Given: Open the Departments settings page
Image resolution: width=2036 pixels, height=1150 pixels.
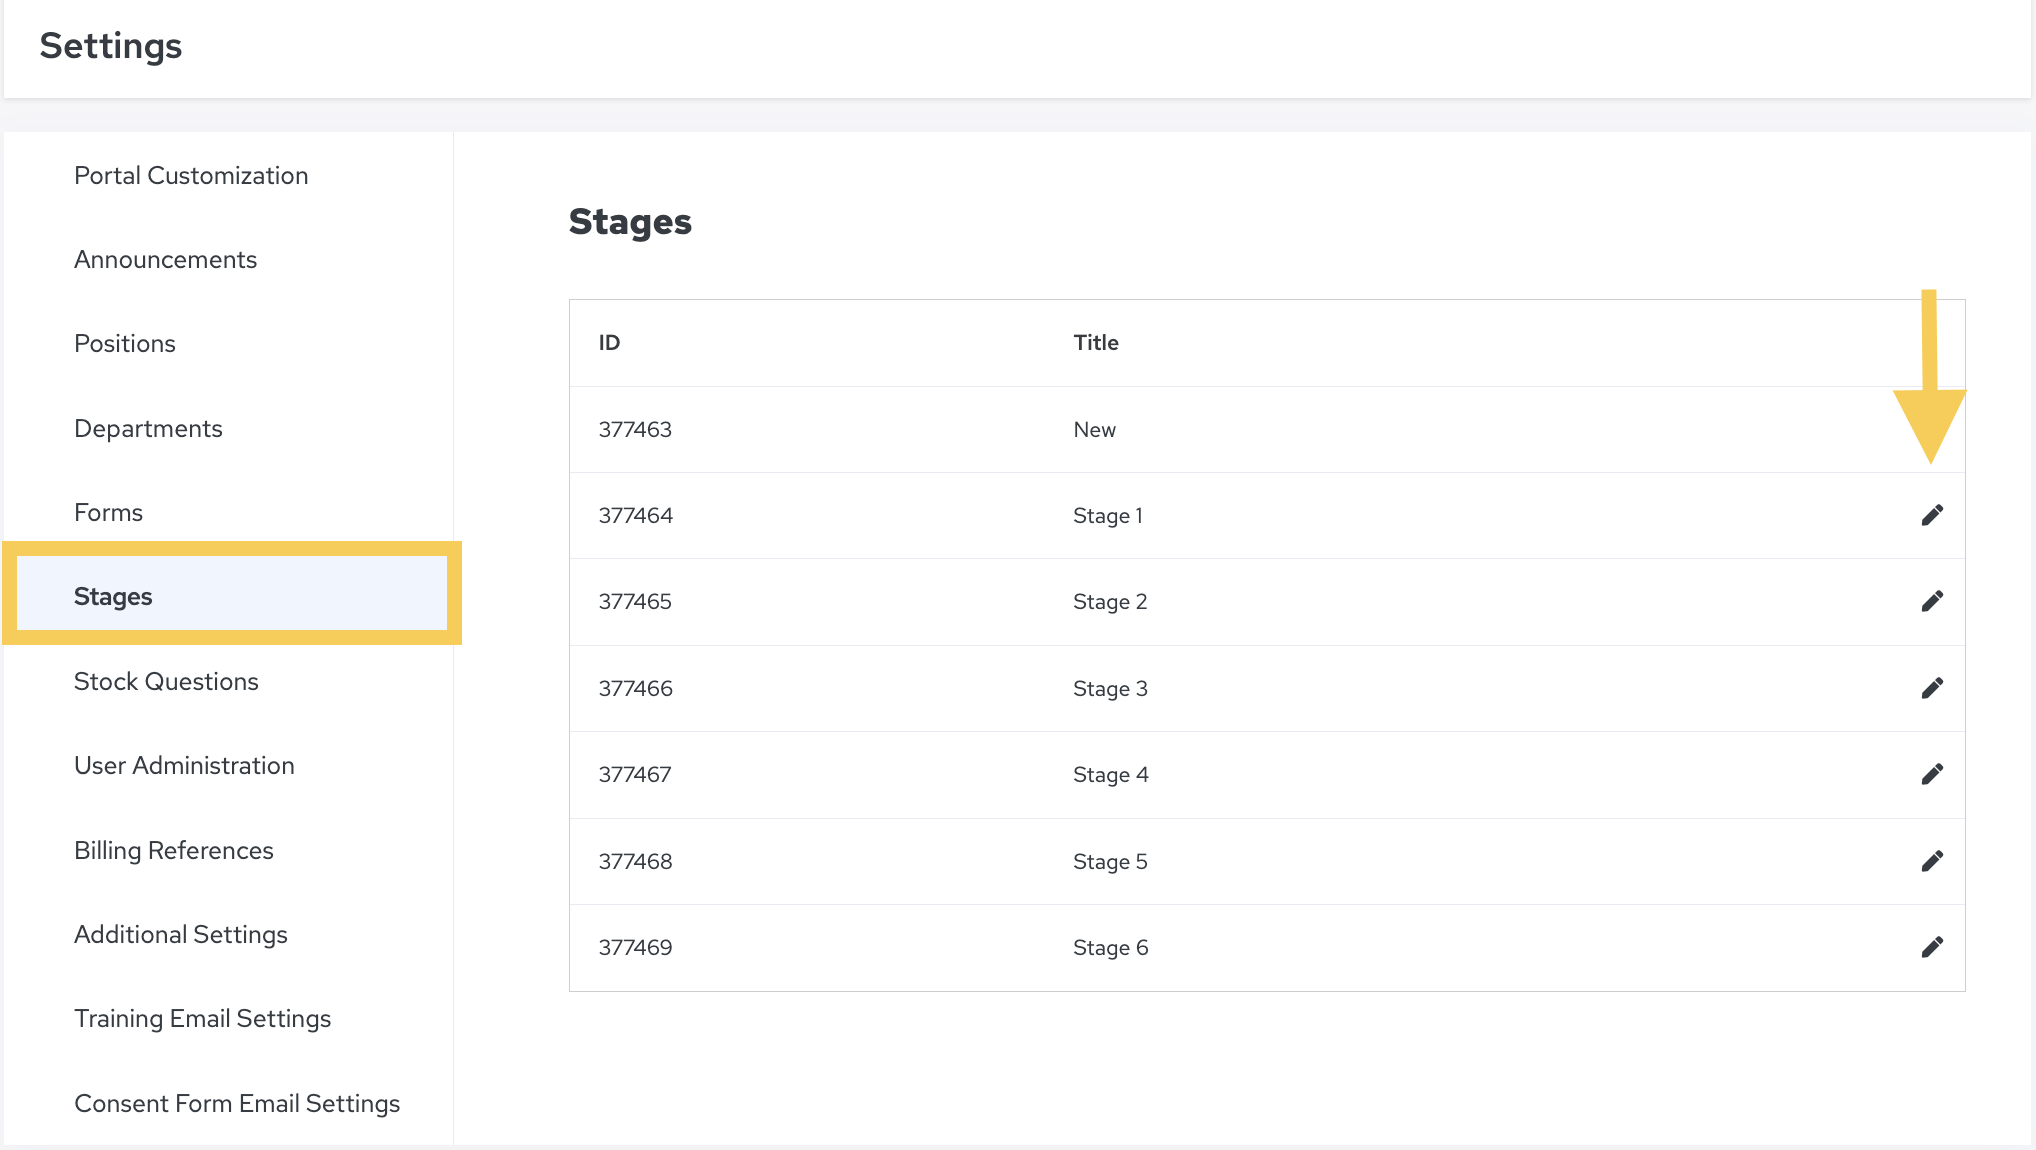Looking at the screenshot, I should pyautogui.click(x=148, y=429).
